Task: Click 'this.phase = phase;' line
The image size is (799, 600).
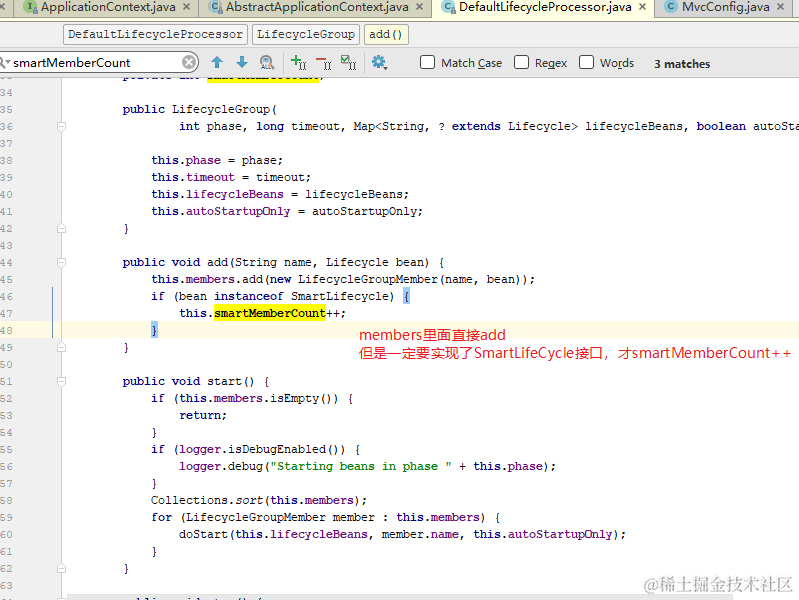Action: click(217, 161)
